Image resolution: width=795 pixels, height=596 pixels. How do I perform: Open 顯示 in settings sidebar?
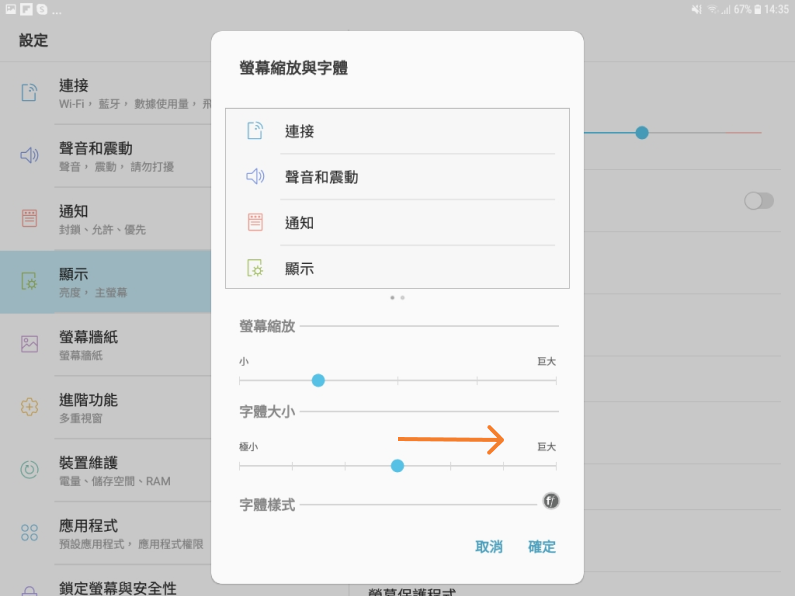point(105,282)
